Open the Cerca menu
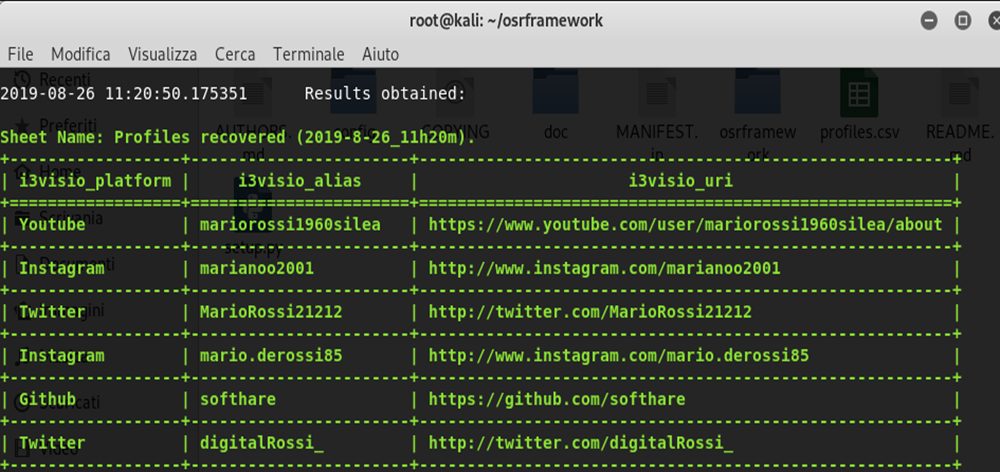The height and width of the screenshot is (472, 1000). (235, 54)
